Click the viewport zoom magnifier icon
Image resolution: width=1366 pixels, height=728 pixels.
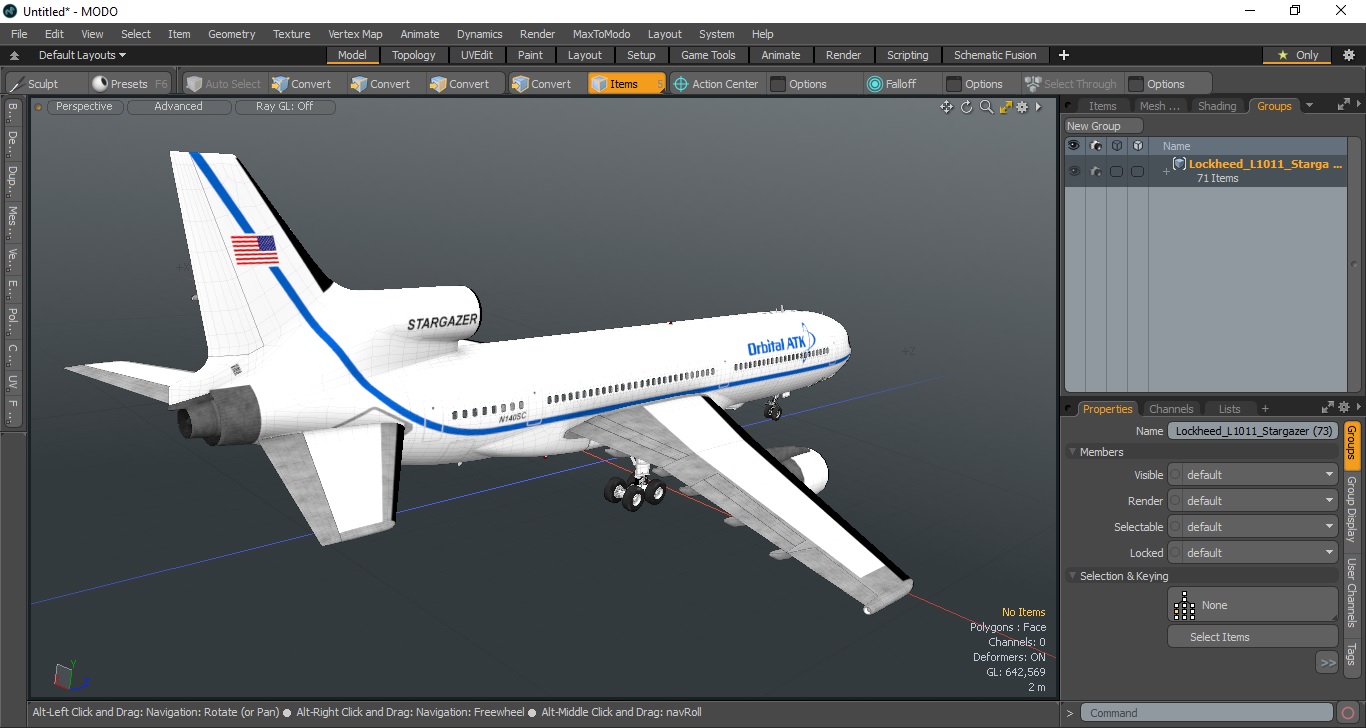(x=986, y=107)
